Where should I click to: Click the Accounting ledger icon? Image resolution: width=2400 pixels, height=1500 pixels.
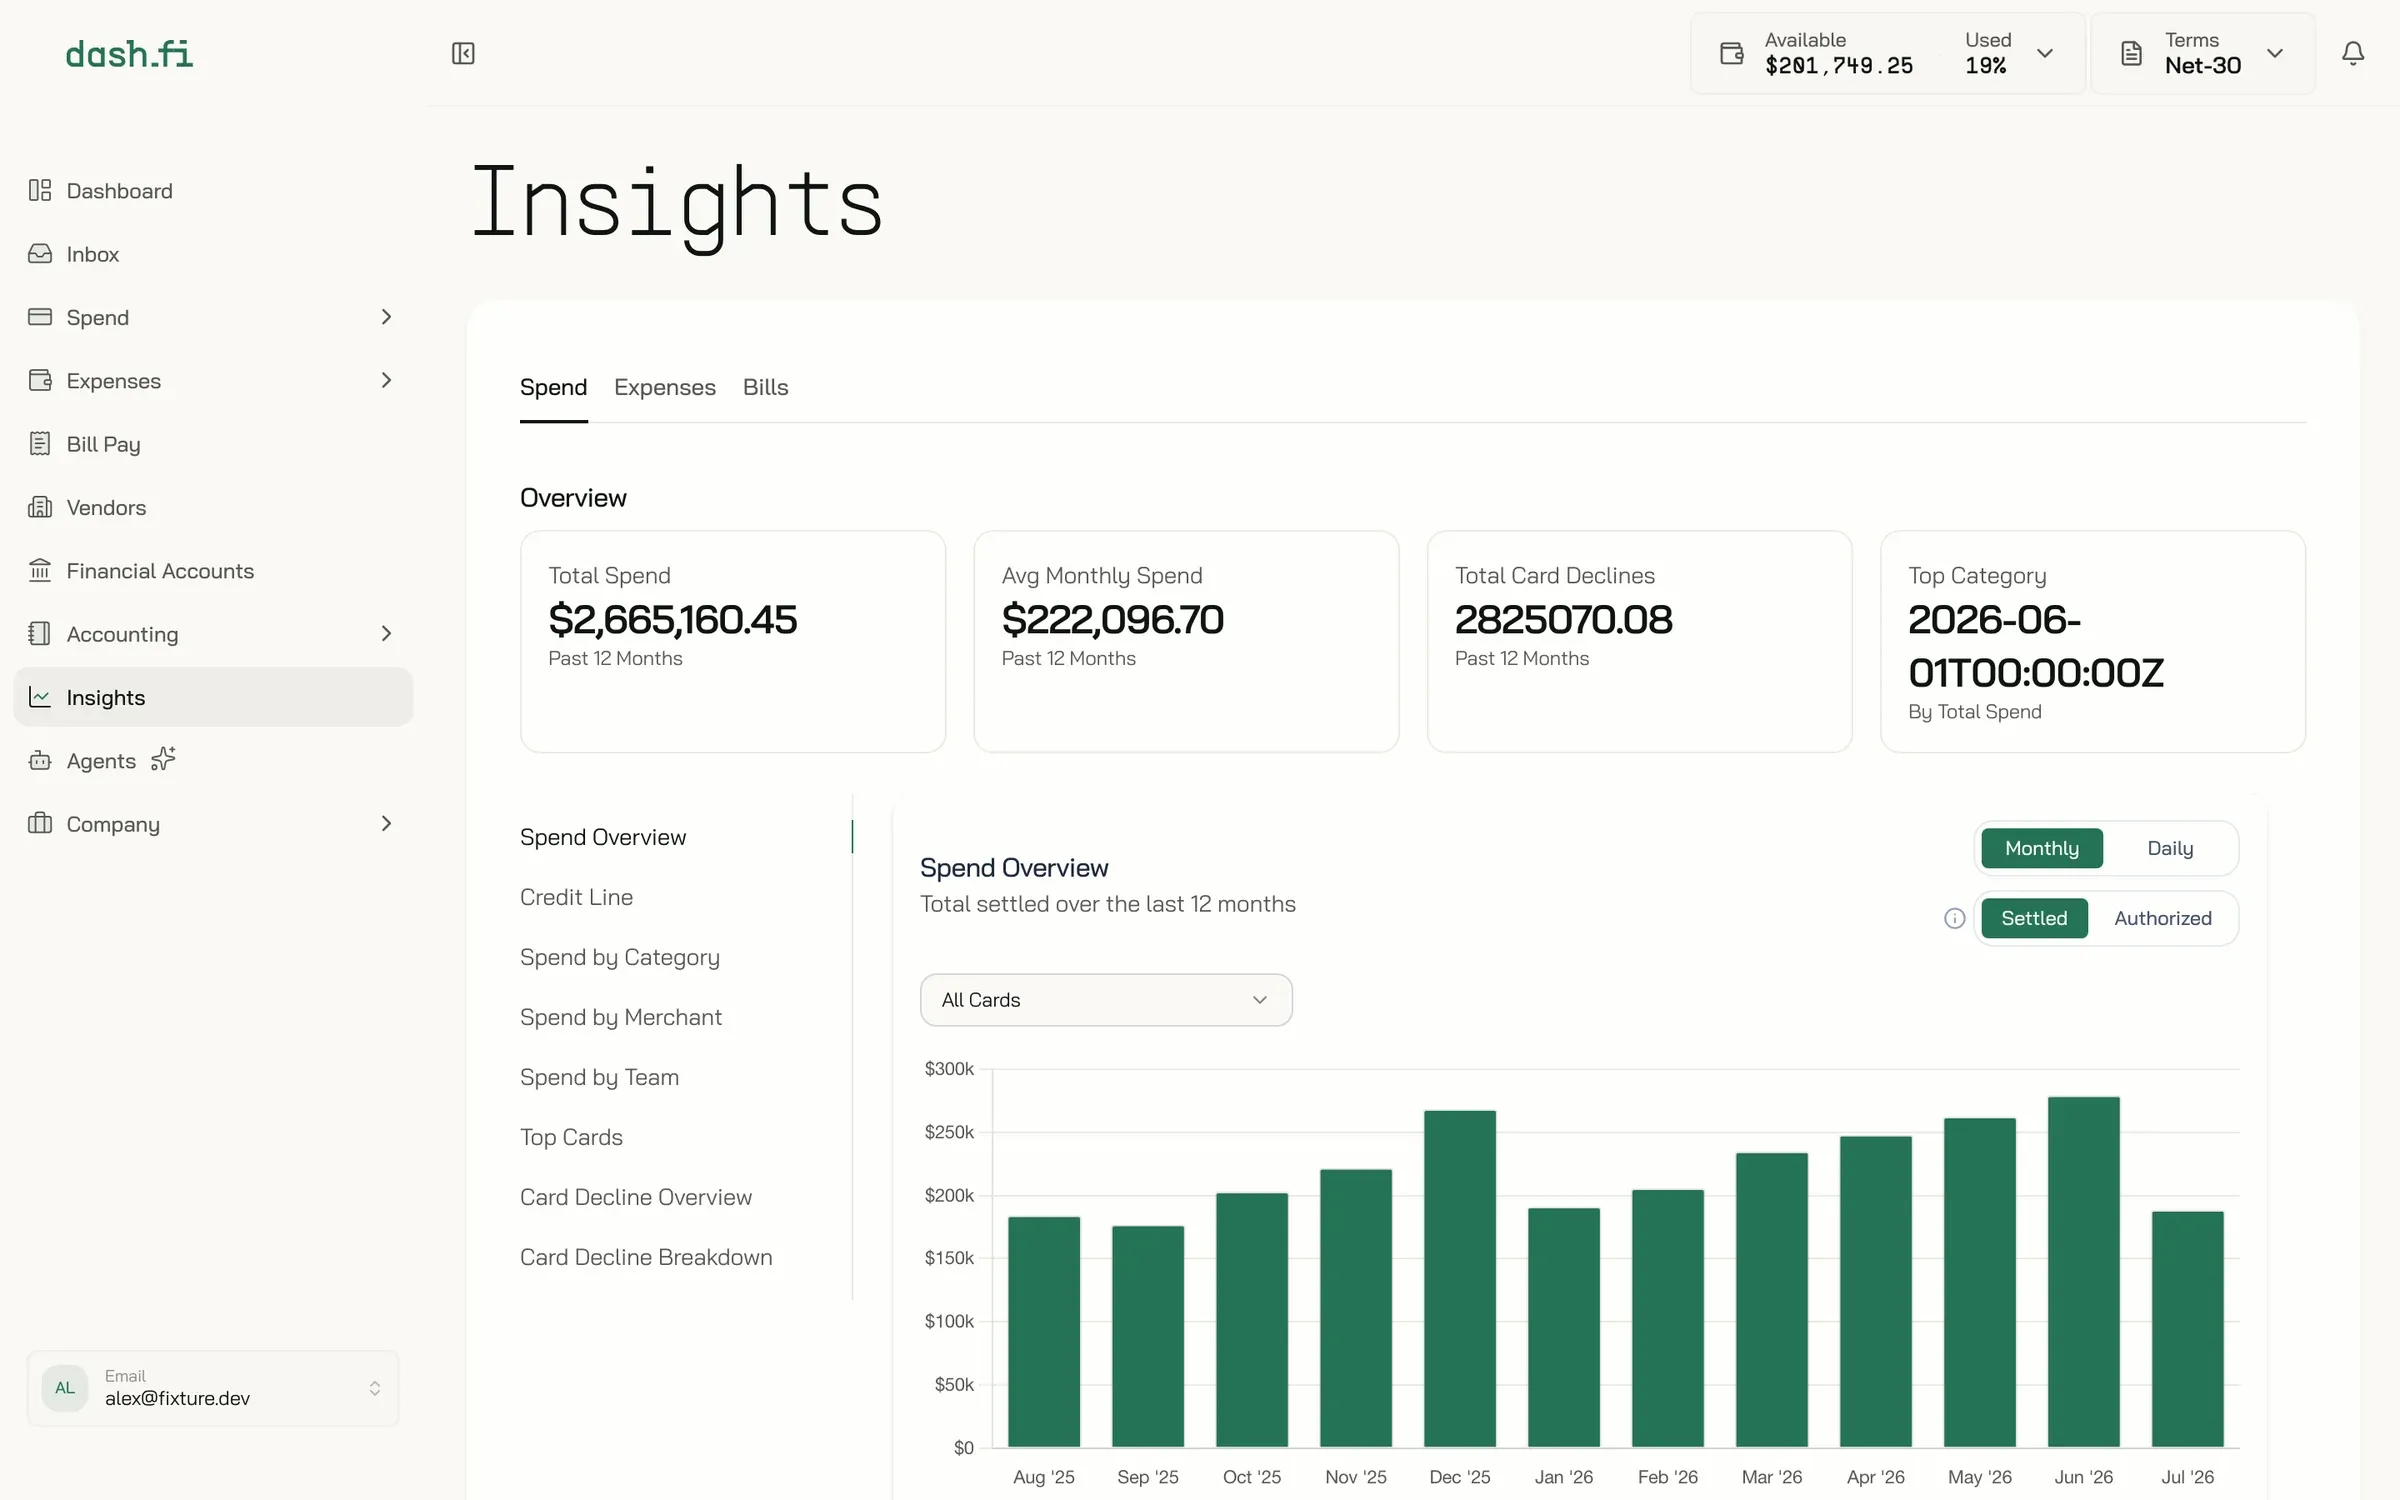click(40, 634)
